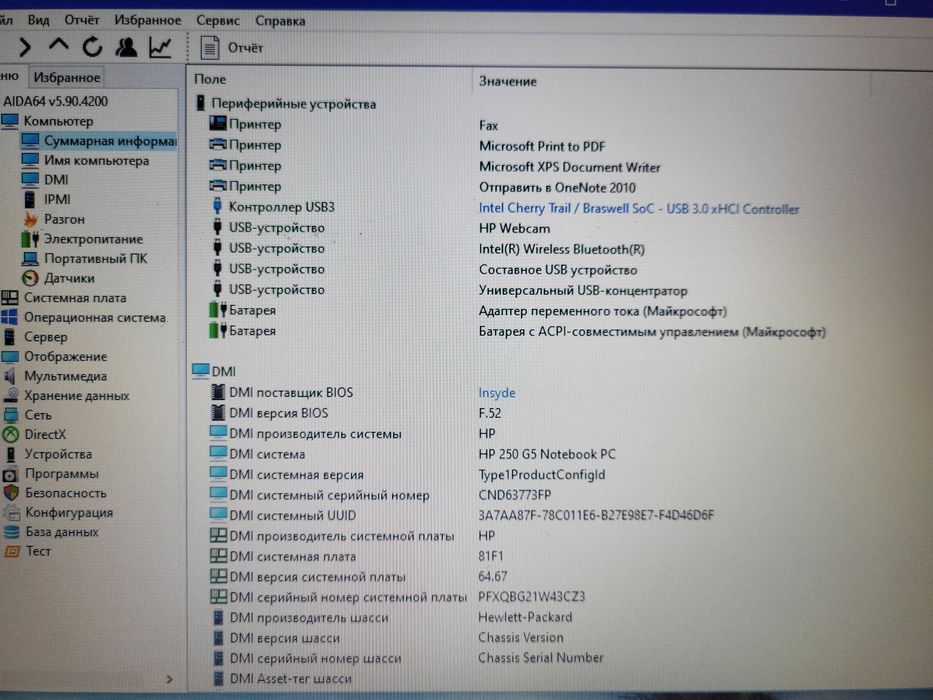Click the IPMI icon in sidebar tree

[29, 199]
